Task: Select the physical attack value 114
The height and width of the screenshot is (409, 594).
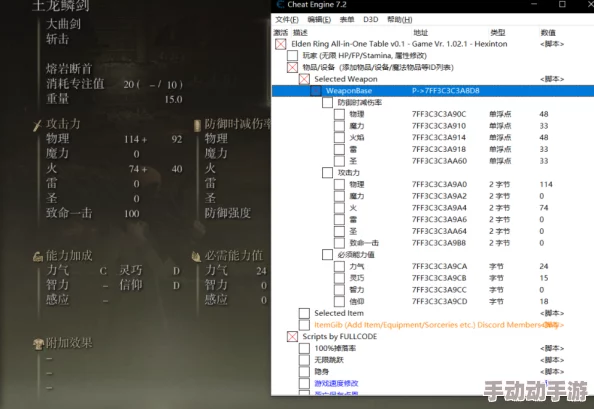Action: 546,184
